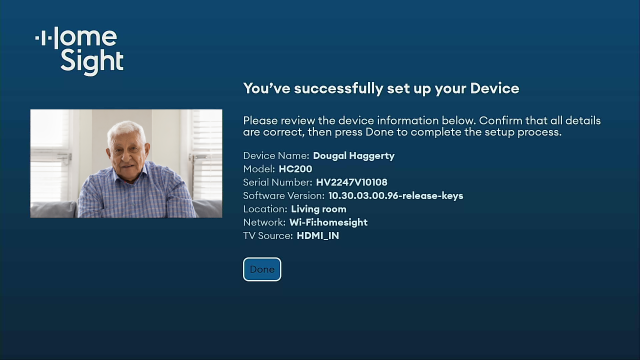The height and width of the screenshot is (360, 640).
Task: Click software version '10.30.03.00.96-release-keys'
Action: (x=396, y=196)
